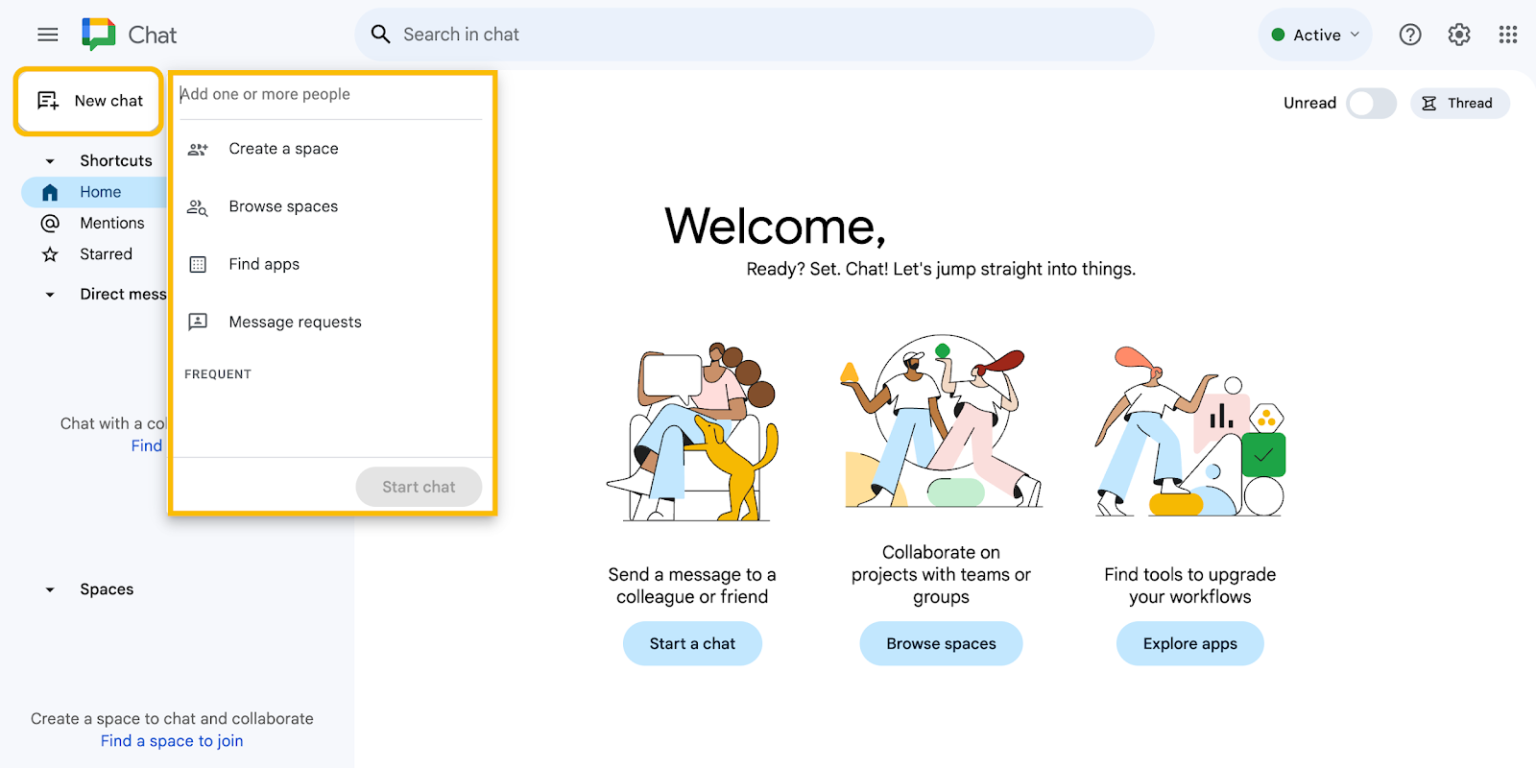1536x768 pixels.
Task: Open Message requests from the new chat panel
Action: pos(295,321)
